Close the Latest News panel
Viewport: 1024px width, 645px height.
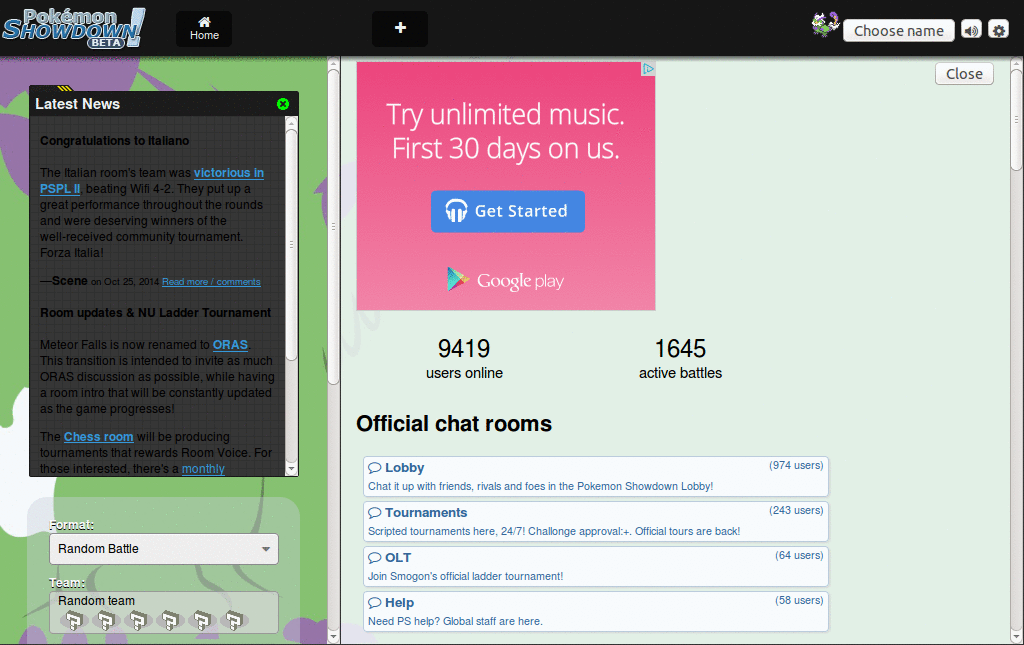pyautogui.click(x=283, y=104)
